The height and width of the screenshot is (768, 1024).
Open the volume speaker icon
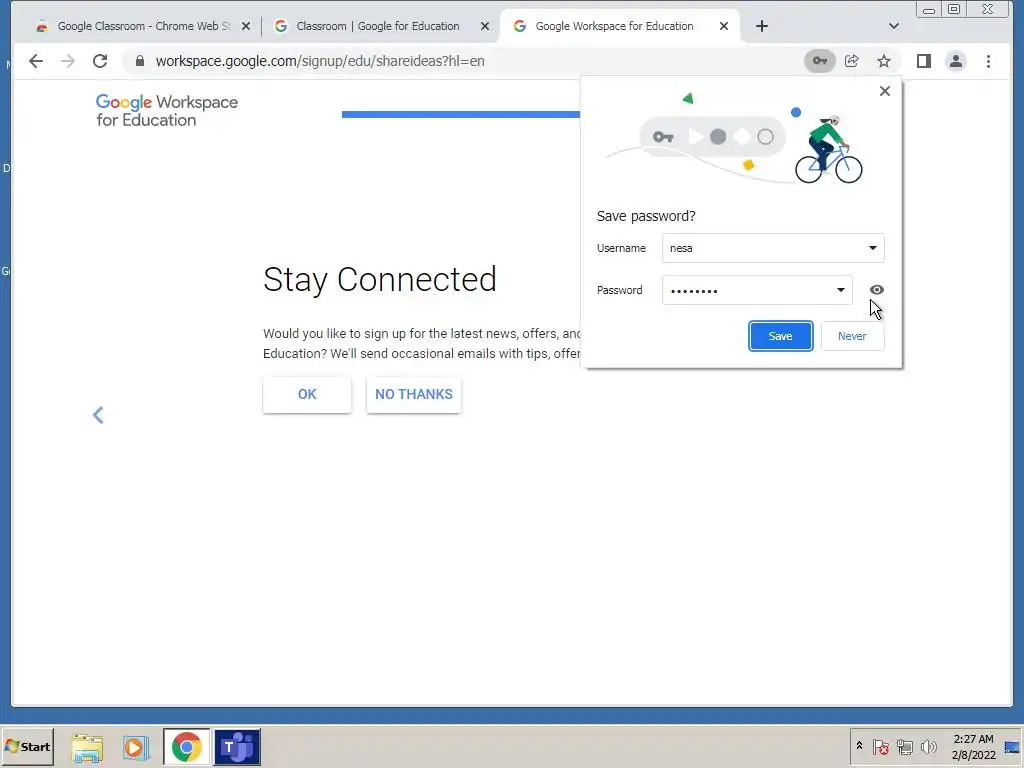928,746
